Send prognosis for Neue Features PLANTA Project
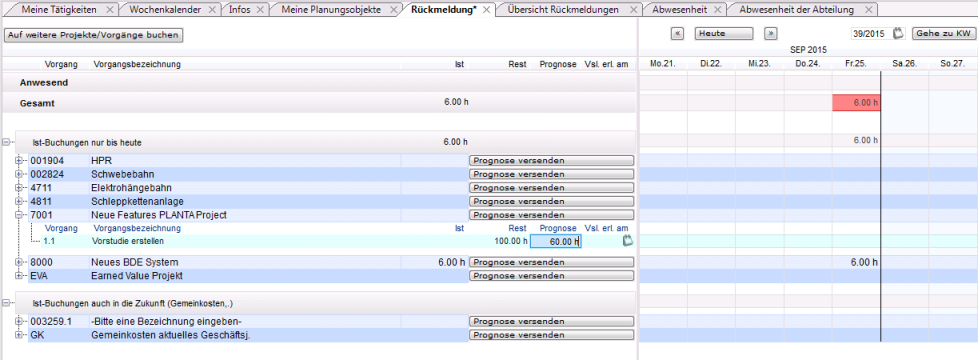978x360 pixels. [551, 215]
